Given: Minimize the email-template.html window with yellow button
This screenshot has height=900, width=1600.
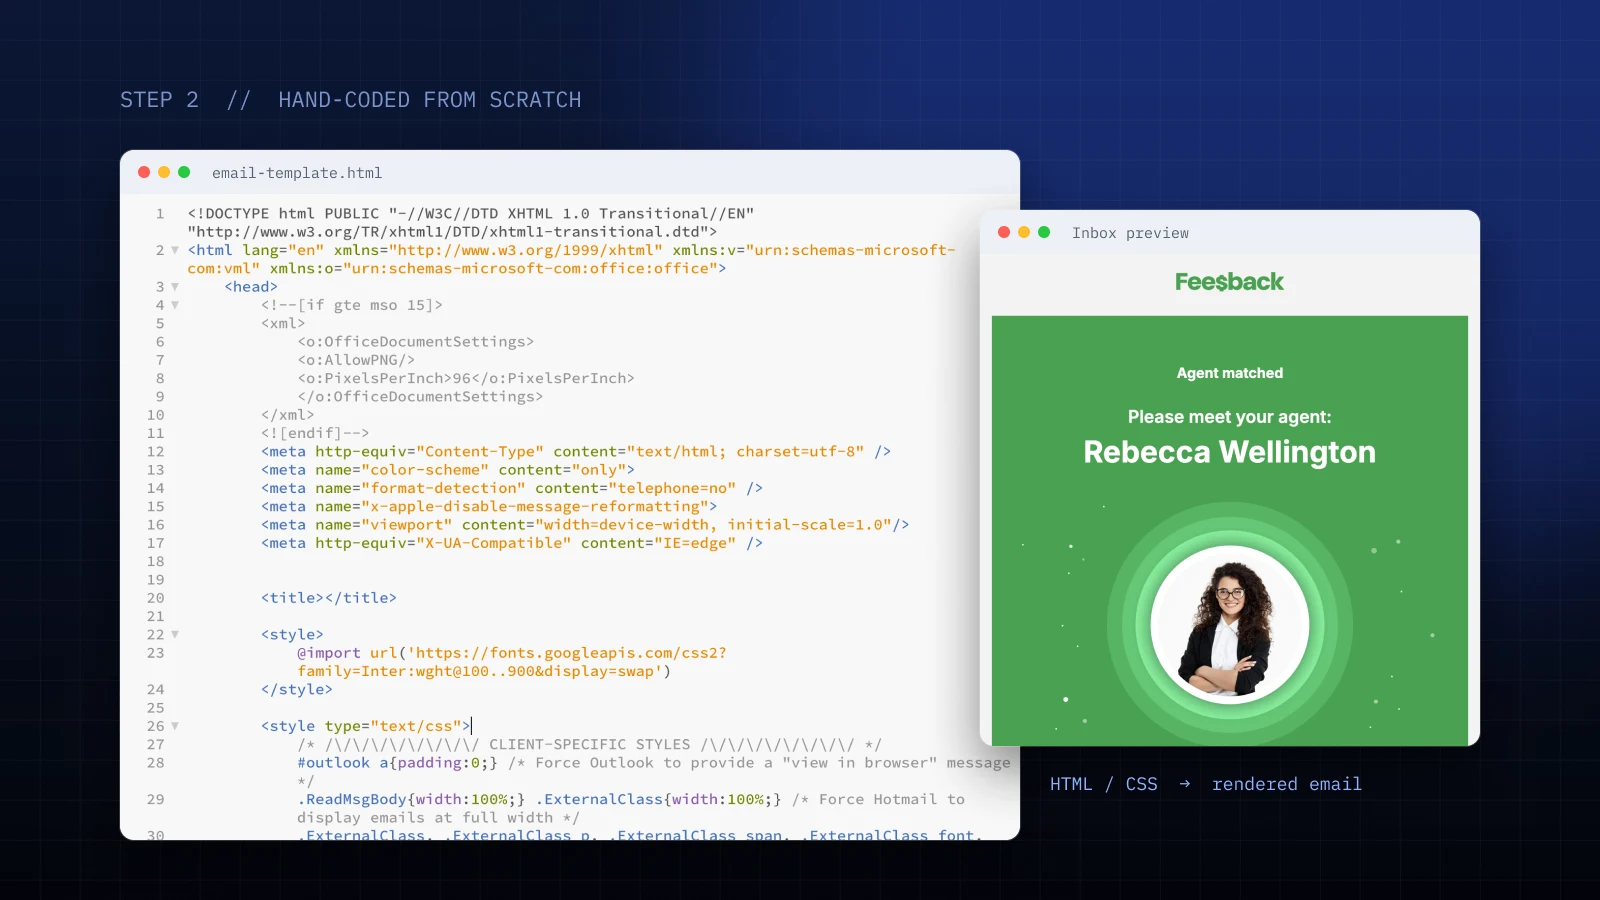Looking at the screenshot, I should (x=164, y=172).
